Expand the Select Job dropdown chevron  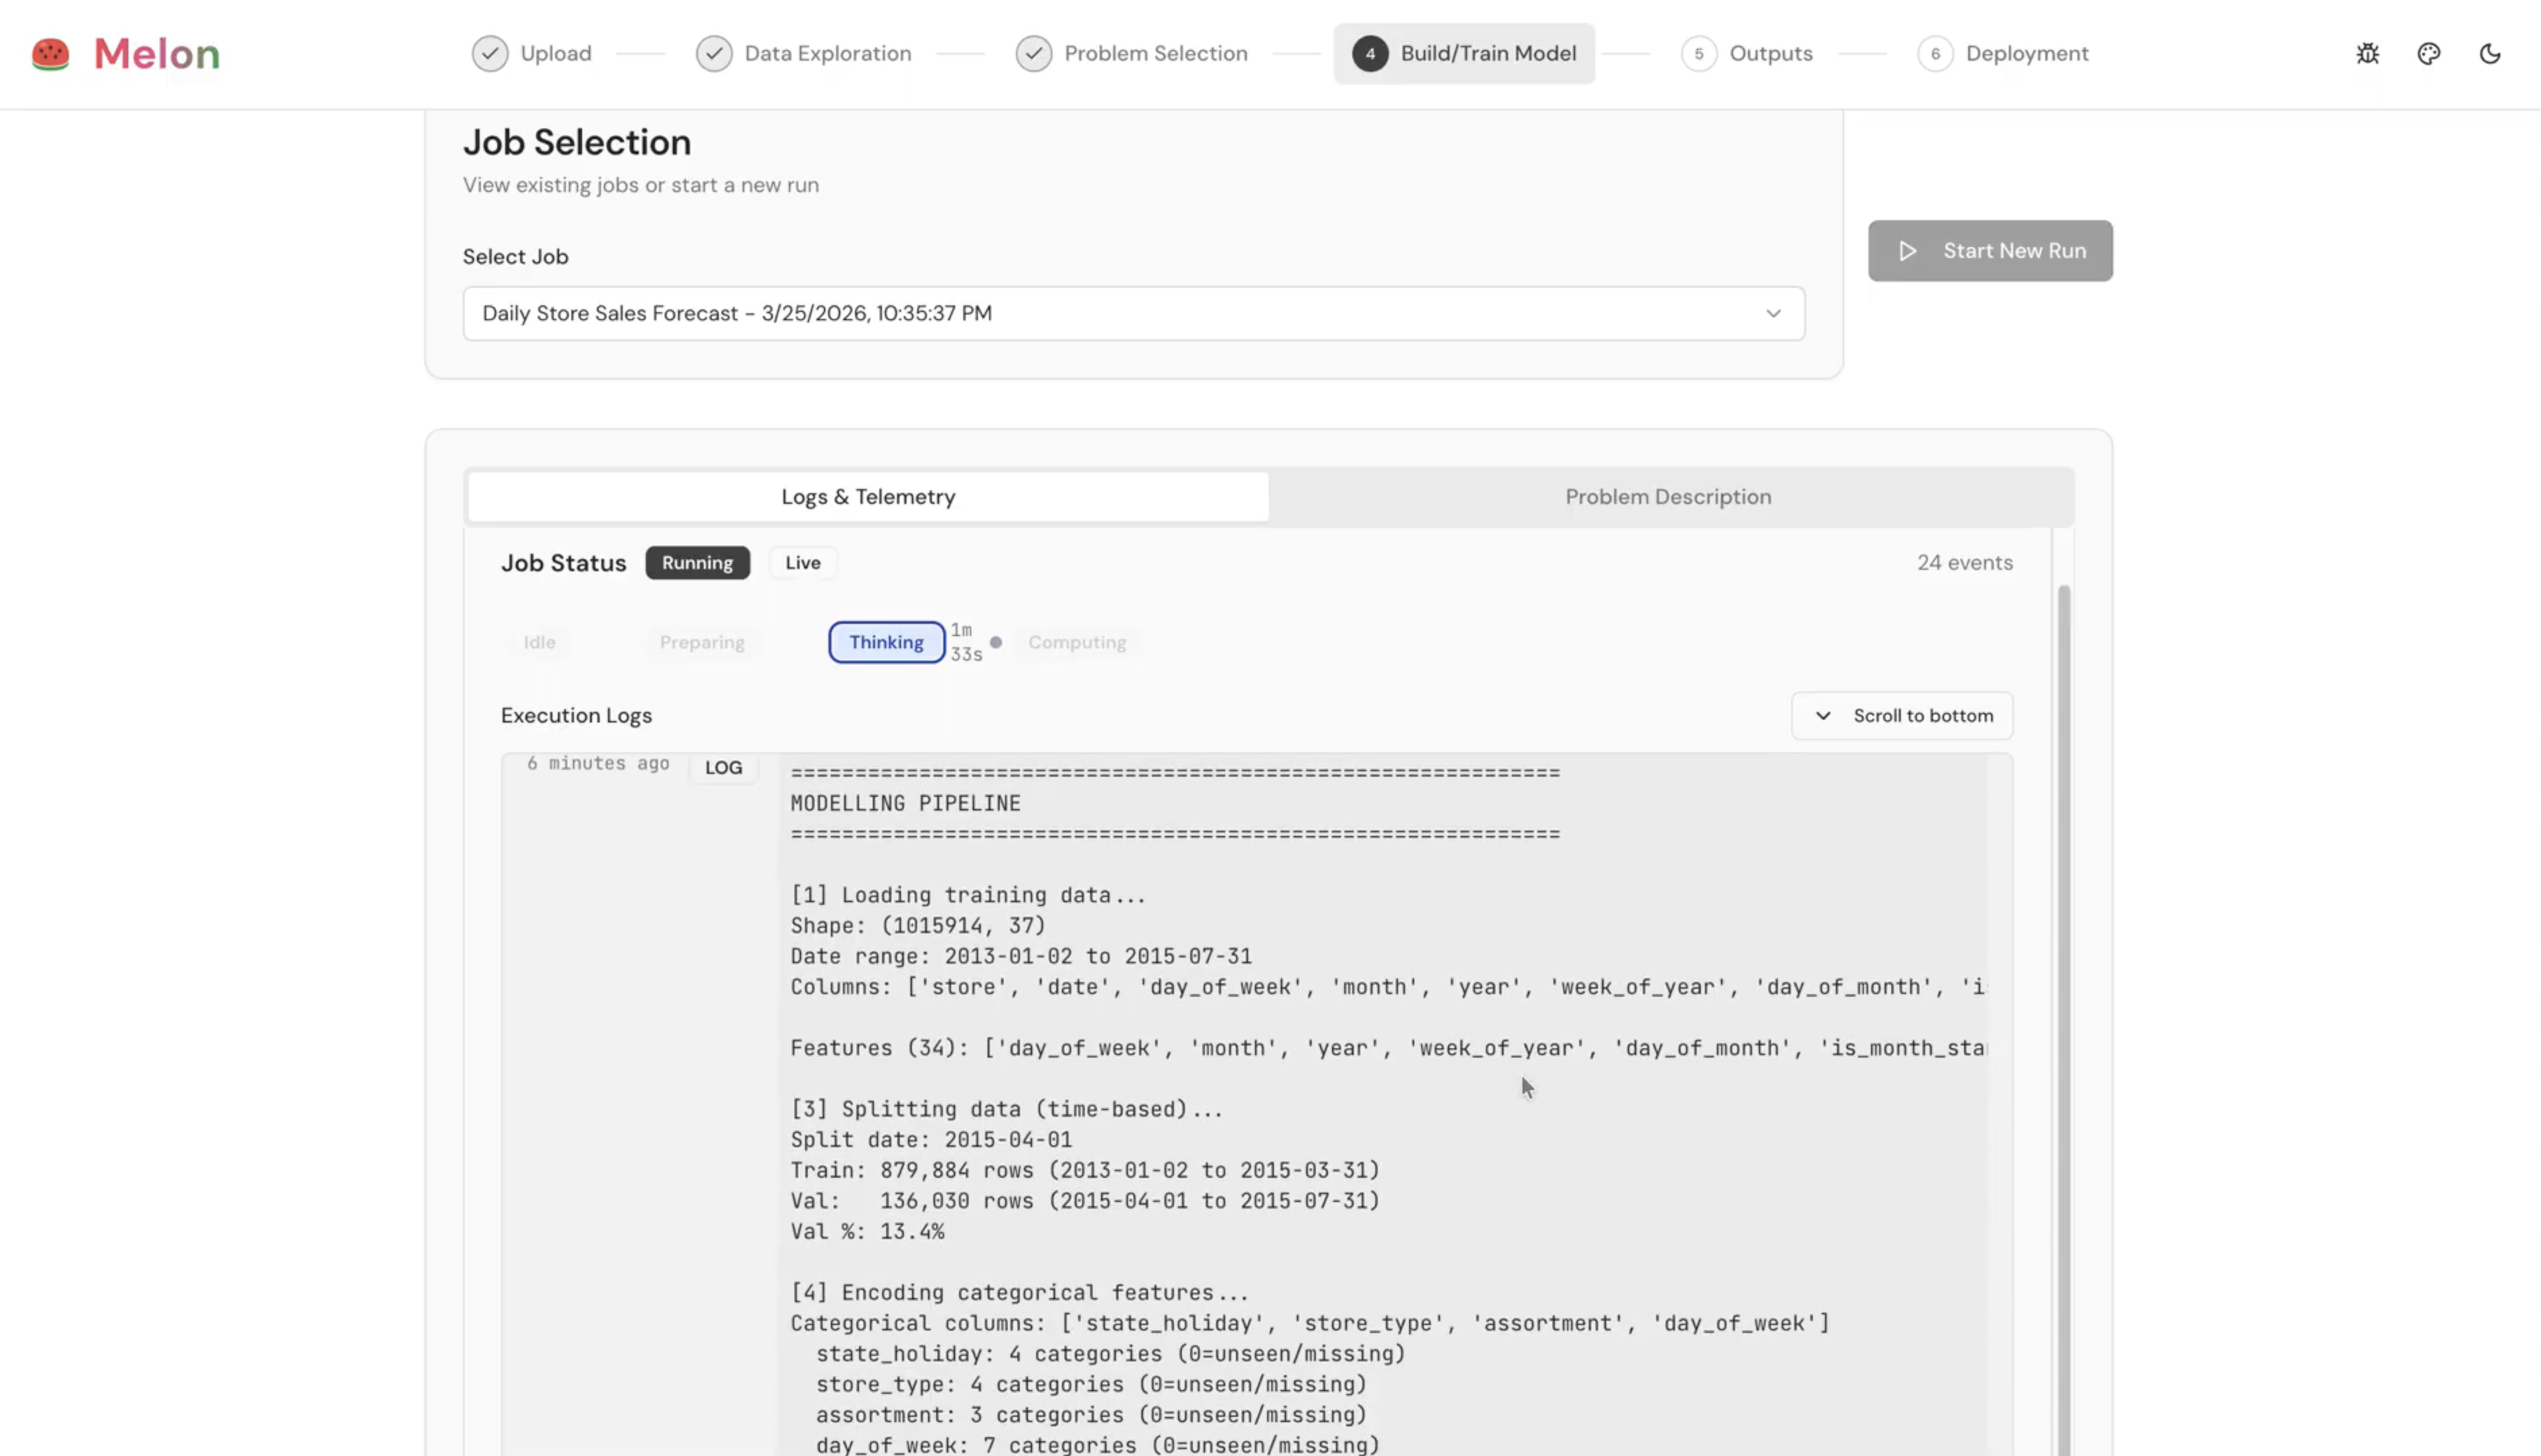pyautogui.click(x=1773, y=314)
